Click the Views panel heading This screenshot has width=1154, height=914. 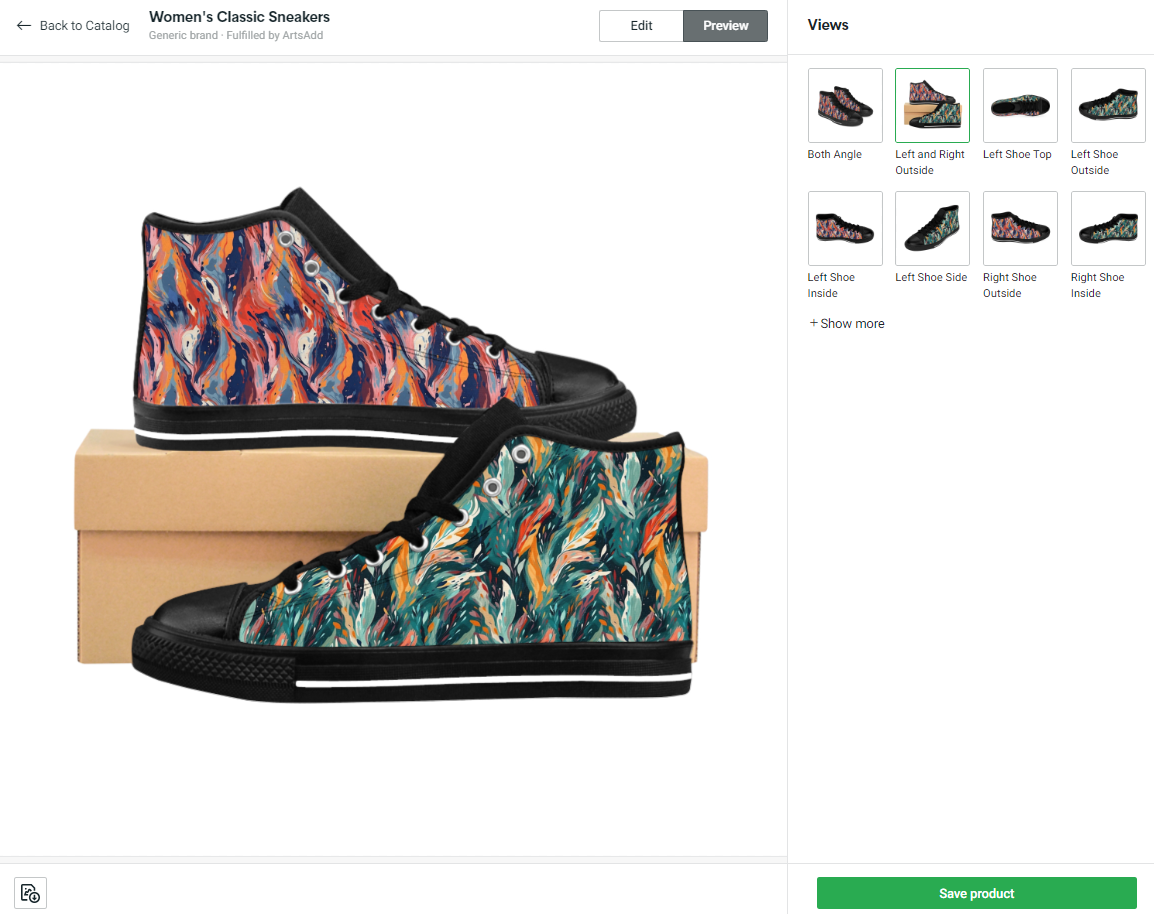827,24
